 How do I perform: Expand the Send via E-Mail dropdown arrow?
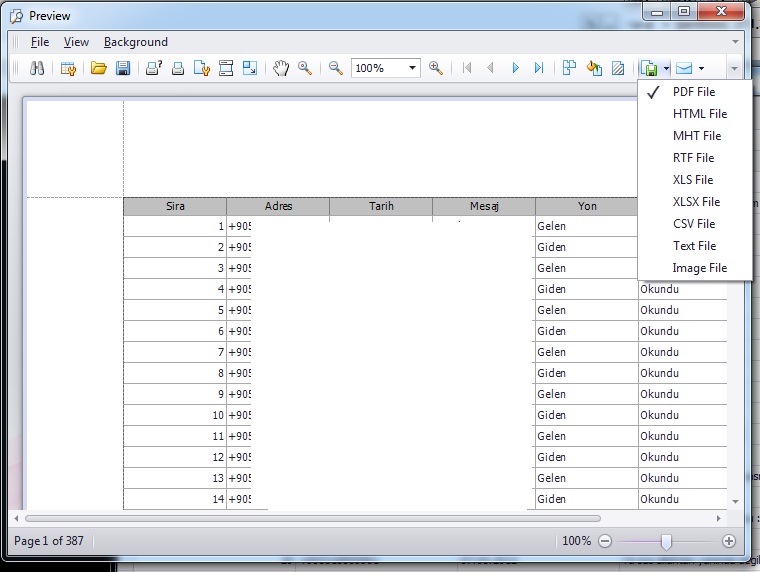click(x=701, y=68)
